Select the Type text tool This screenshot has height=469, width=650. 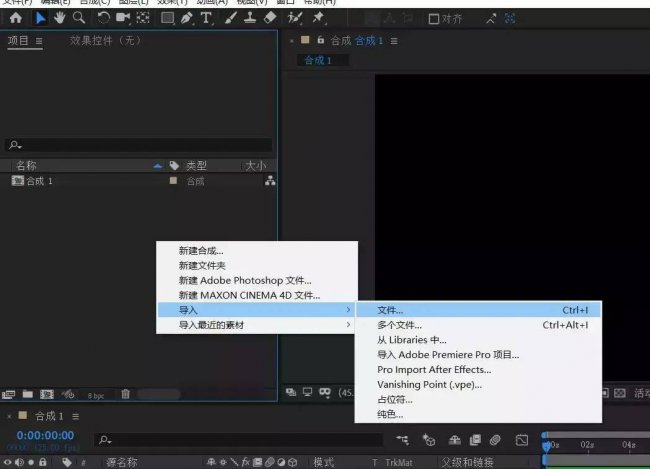pos(206,18)
